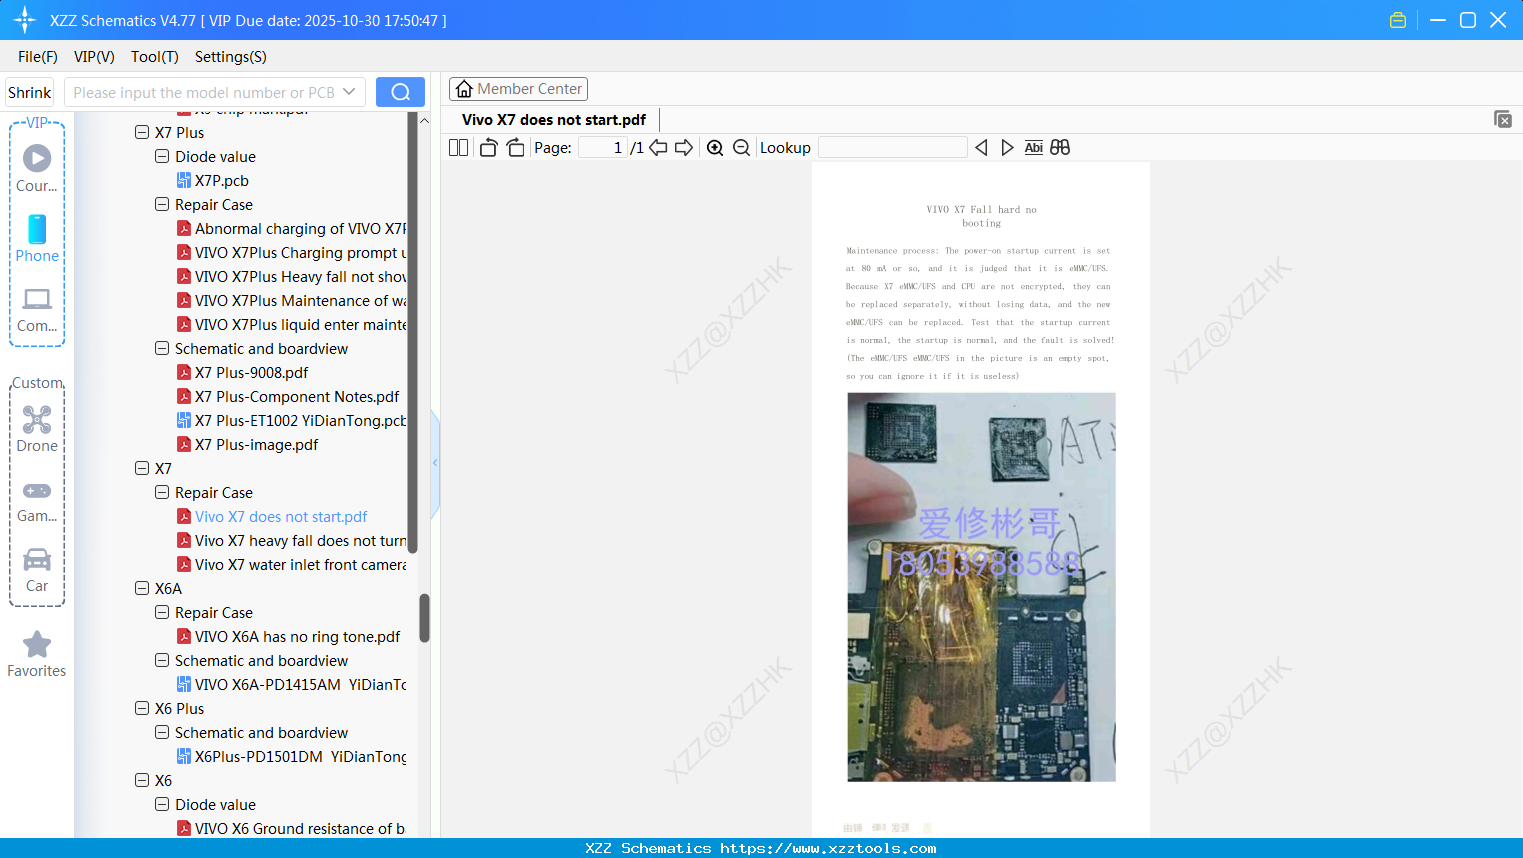Image resolution: width=1523 pixels, height=858 pixels.
Task: Open the model number dropdown arrow
Action: (x=349, y=92)
